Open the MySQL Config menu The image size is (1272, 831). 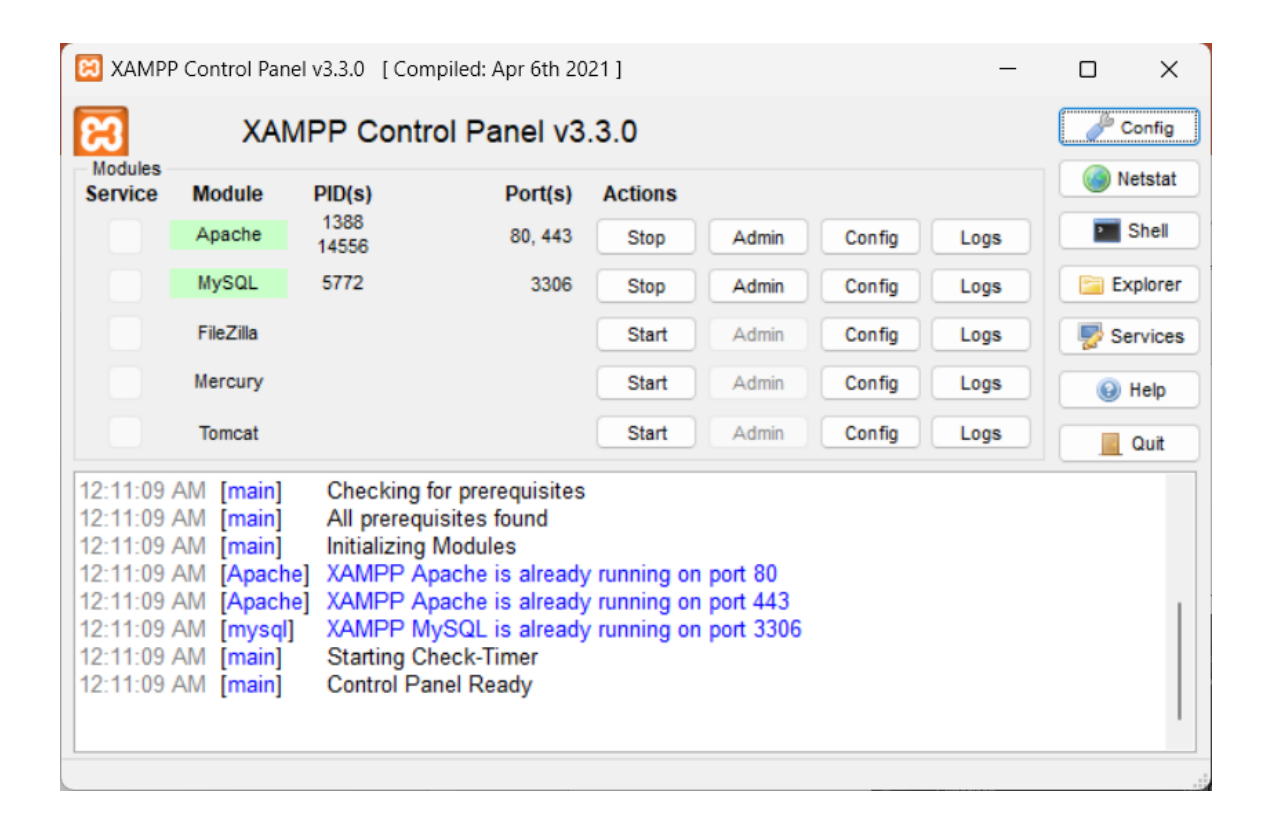870,286
